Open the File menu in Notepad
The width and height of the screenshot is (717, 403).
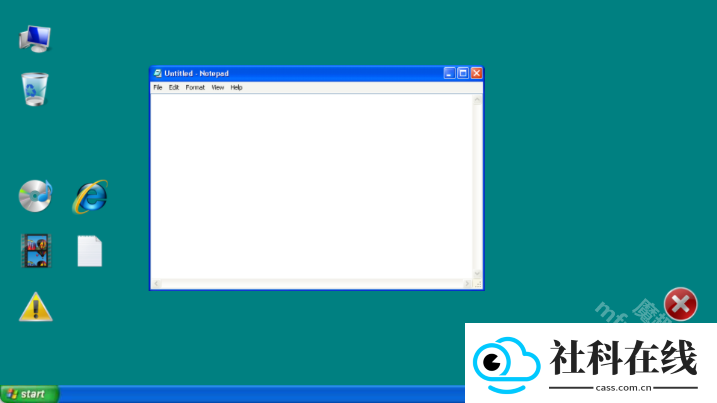click(158, 87)
